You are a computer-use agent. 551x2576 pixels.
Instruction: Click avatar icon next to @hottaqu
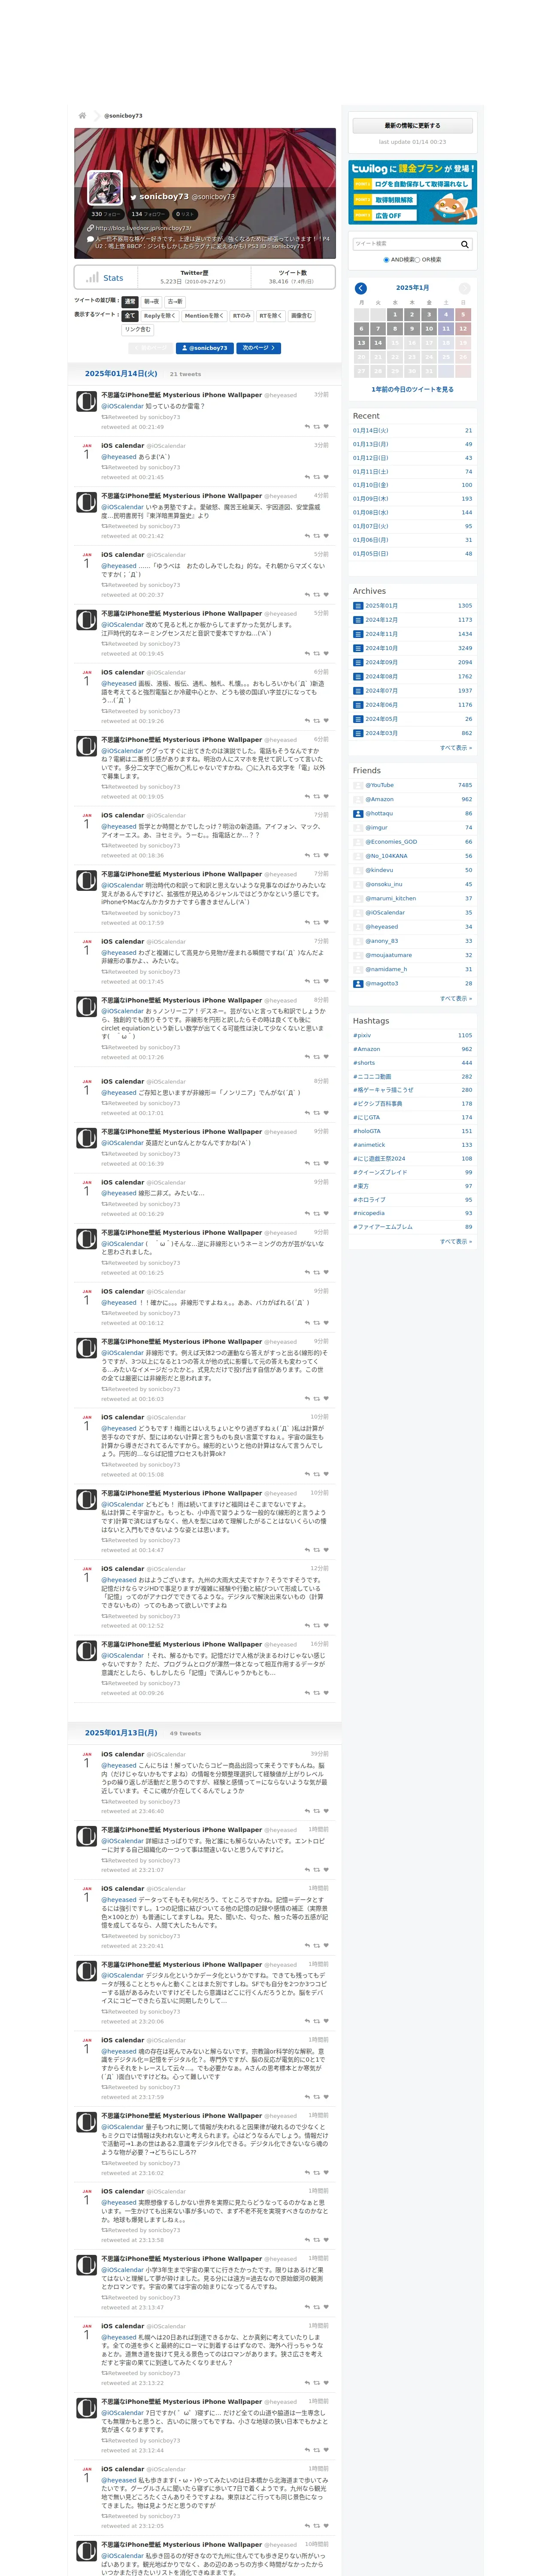click(358, 813)
